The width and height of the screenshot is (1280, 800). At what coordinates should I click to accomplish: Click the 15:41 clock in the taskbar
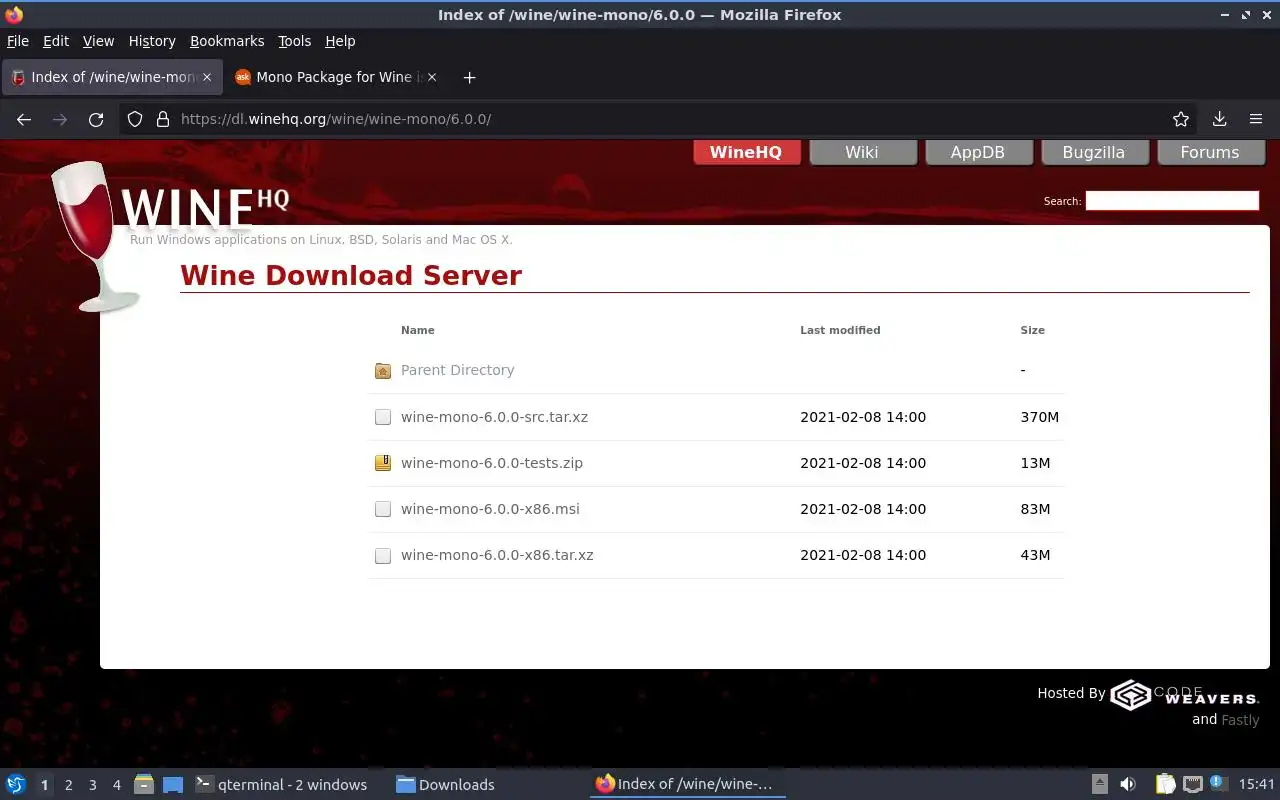click(x=1256, y=785)
